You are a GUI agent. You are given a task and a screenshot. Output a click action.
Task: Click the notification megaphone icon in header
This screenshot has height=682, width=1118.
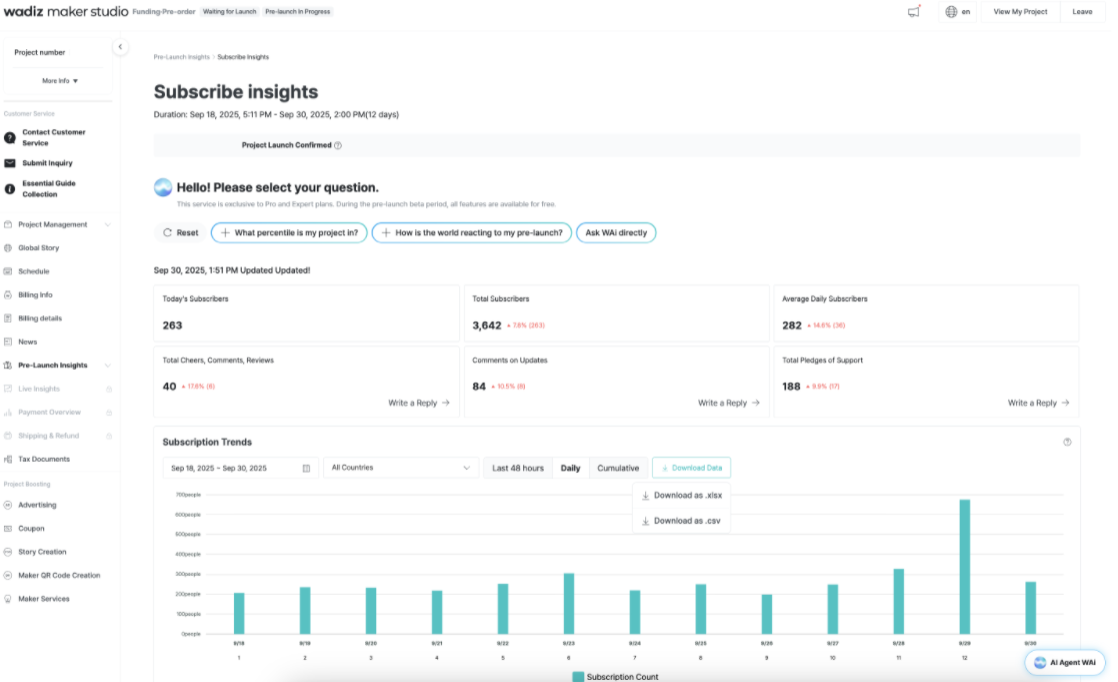(x=913, y=12)
